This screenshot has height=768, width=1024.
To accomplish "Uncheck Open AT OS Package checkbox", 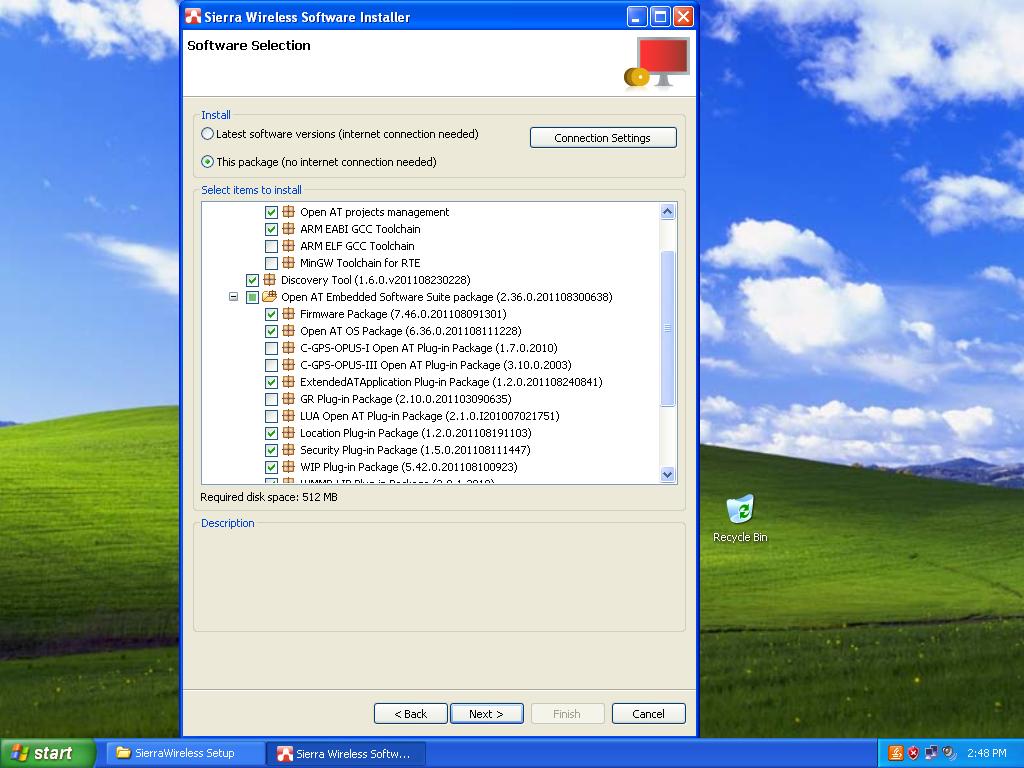I will click(271, 331).
